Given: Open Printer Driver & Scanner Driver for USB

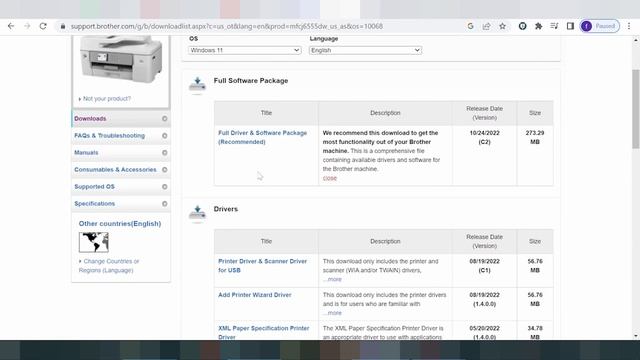Looking at the screenshot, I should pos(262,266).
